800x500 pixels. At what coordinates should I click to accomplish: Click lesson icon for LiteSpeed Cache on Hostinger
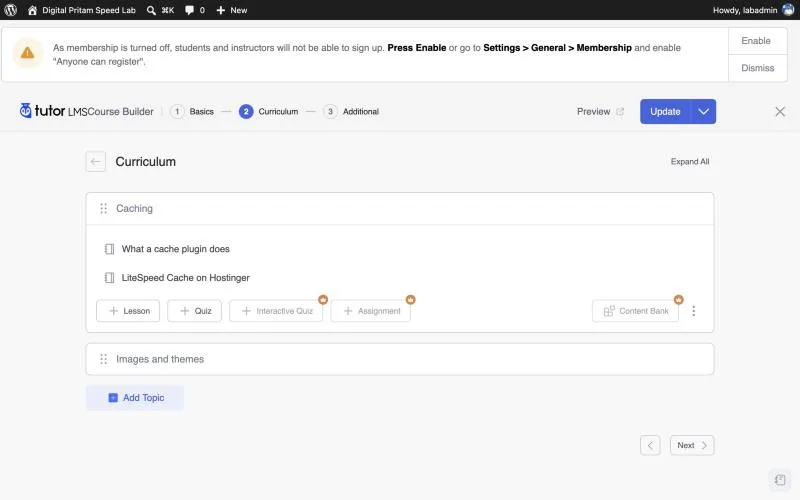[109, 278]
